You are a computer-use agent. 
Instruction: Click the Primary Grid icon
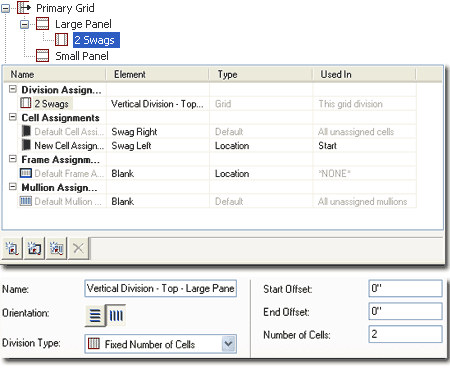click(x=24, y=8)
